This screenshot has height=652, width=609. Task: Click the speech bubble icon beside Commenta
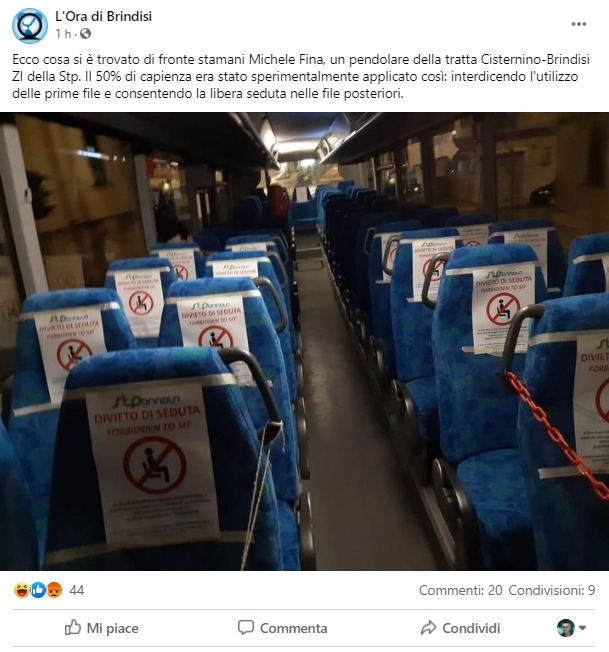click(246, 627)
